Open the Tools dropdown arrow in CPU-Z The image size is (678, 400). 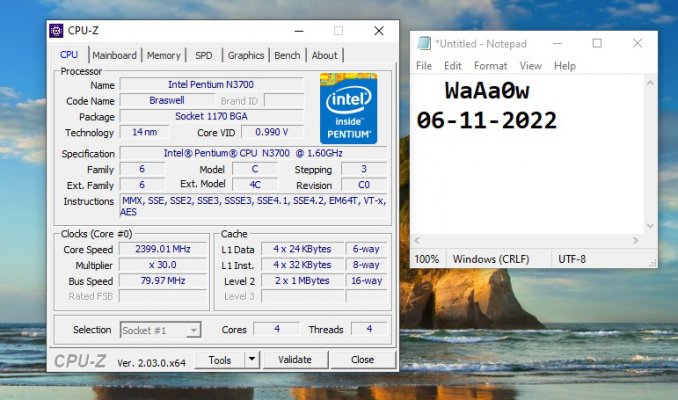point(252,359)
